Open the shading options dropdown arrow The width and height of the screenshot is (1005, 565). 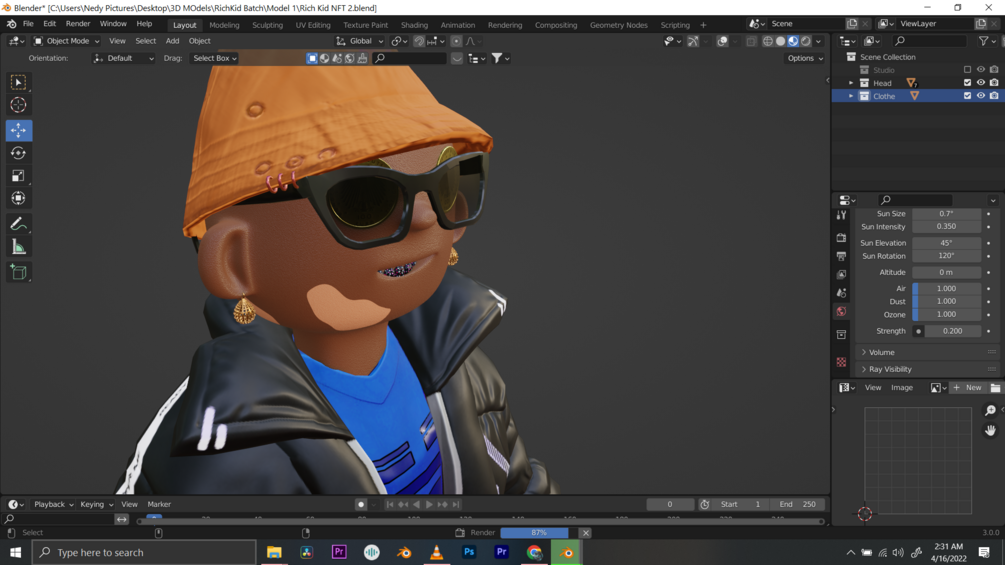click(818, 41)
